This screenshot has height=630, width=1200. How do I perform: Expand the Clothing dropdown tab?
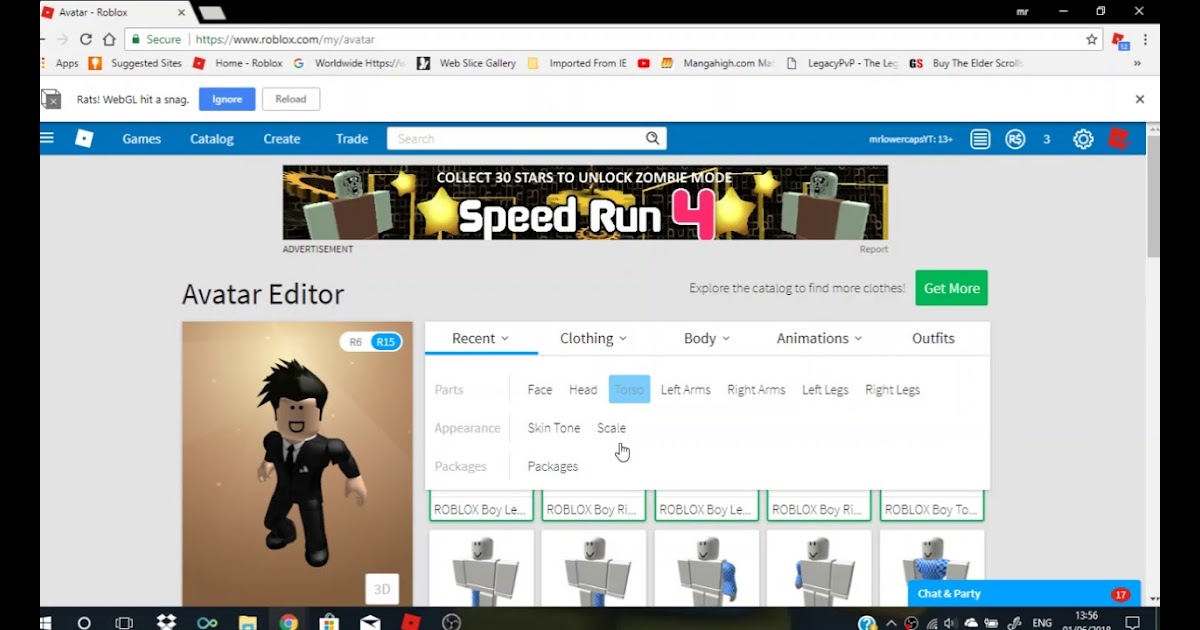coord(594,338)
